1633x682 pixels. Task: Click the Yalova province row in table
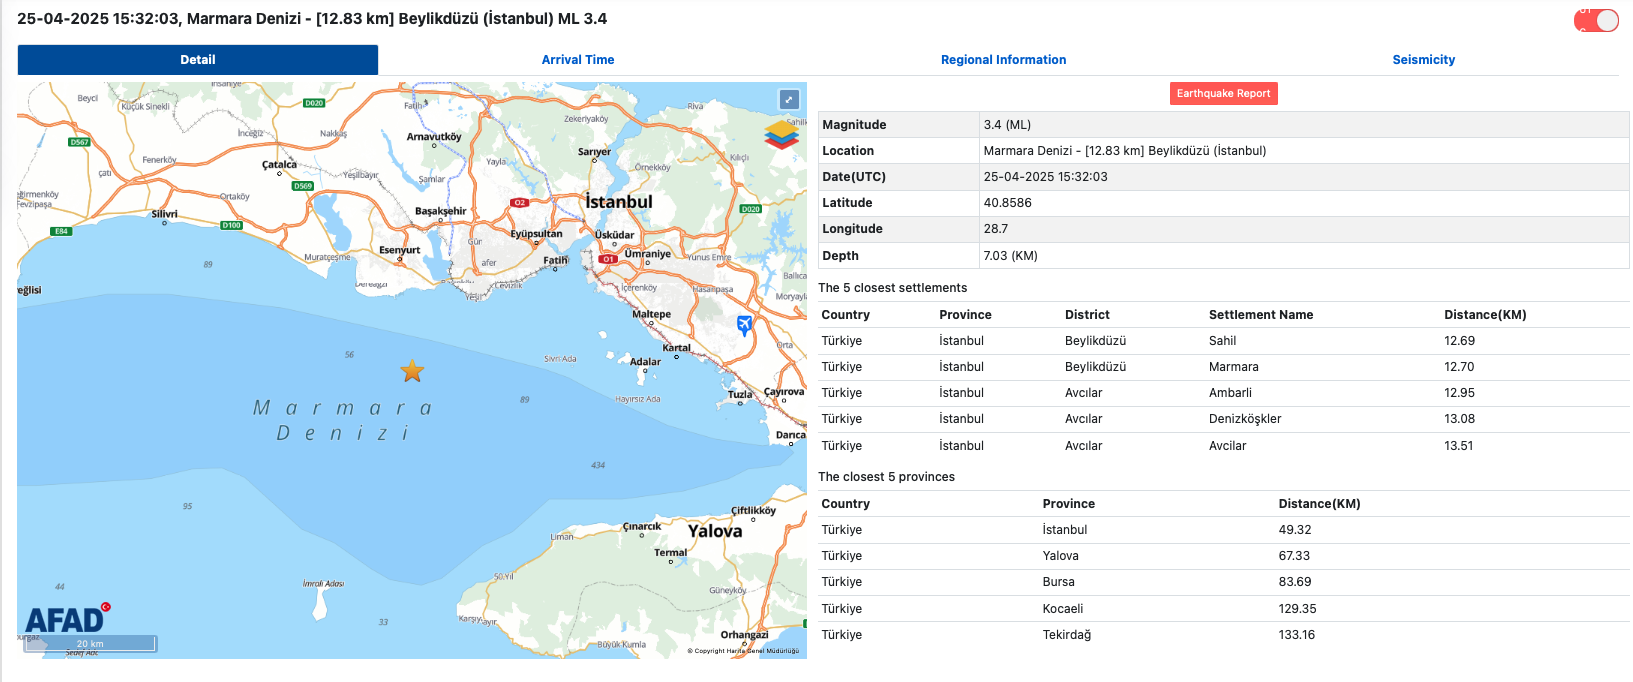coord(1223,556)
